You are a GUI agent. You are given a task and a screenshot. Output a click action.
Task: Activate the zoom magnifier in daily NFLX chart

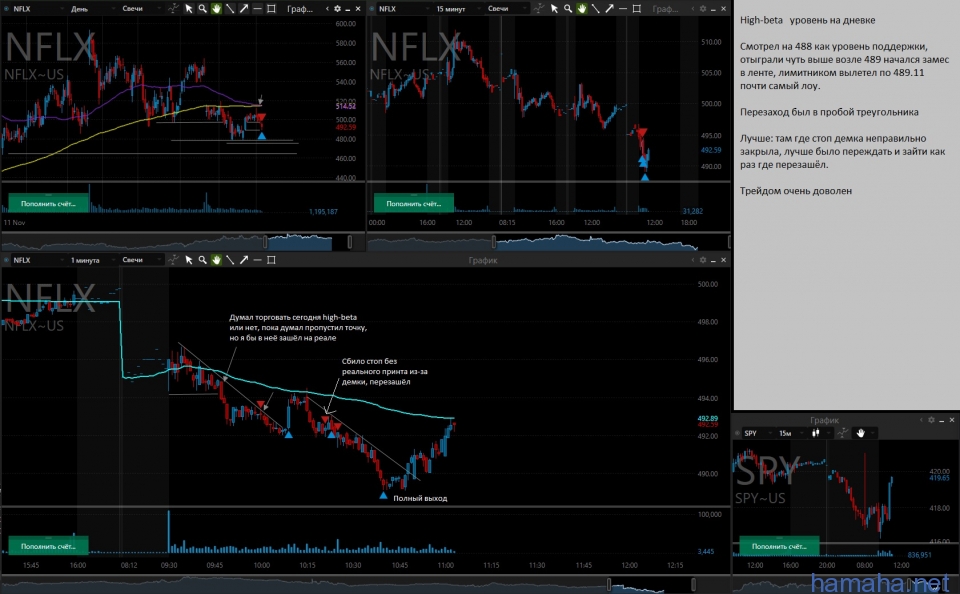point(202,9)
